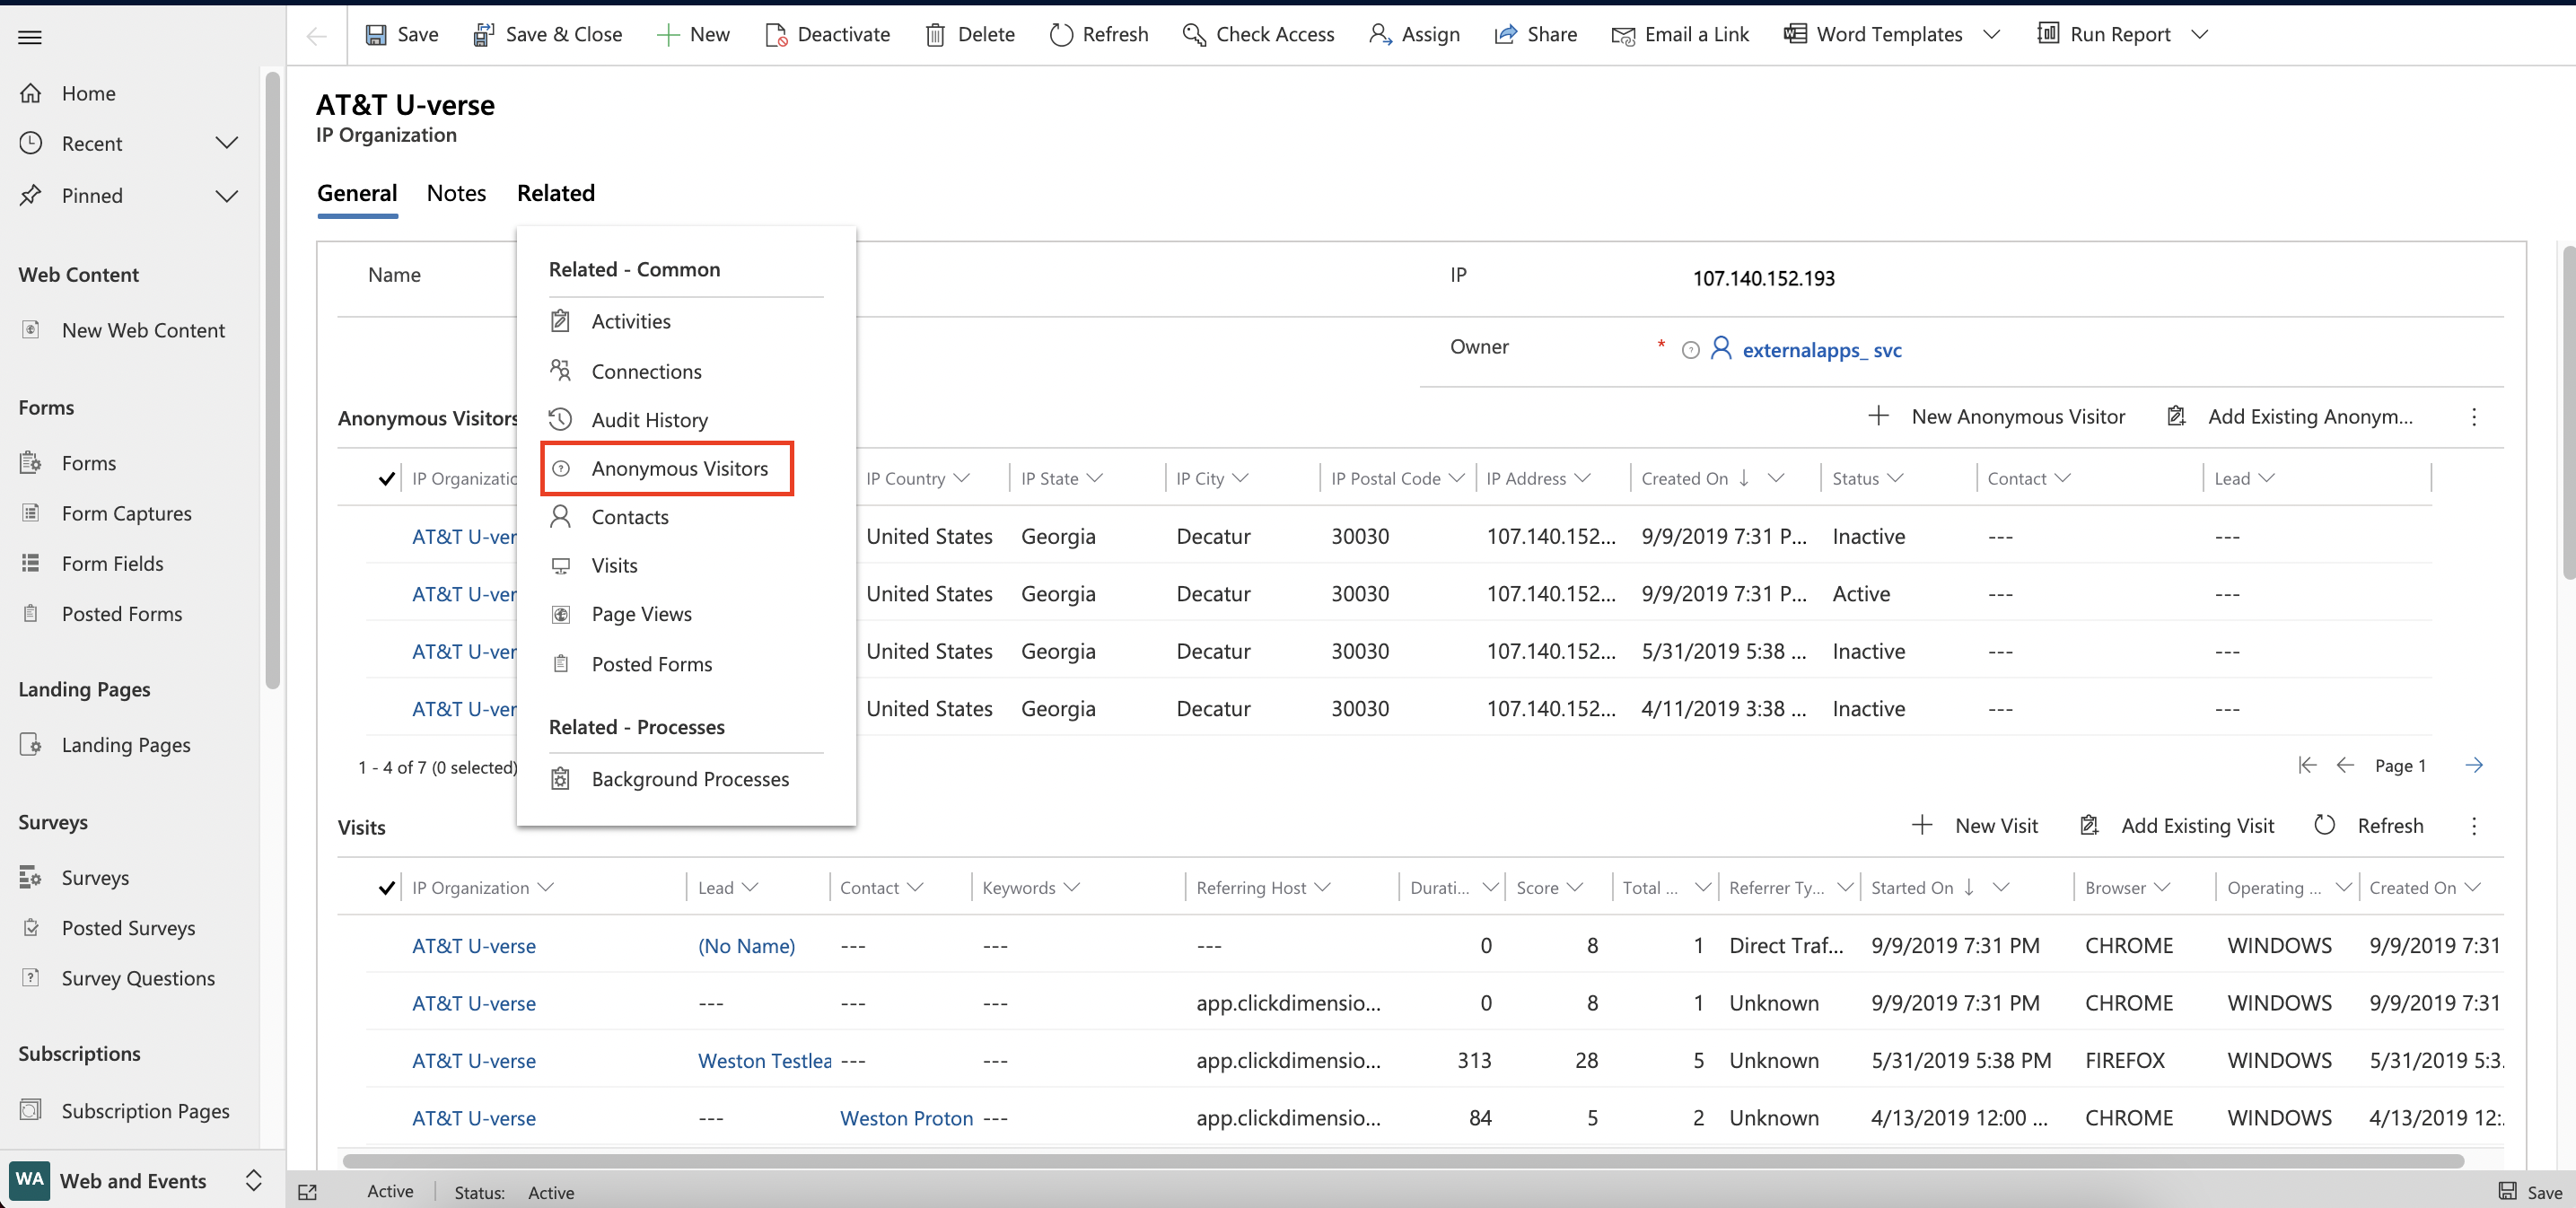Open IP State column dropdown

coord(1094,478)
